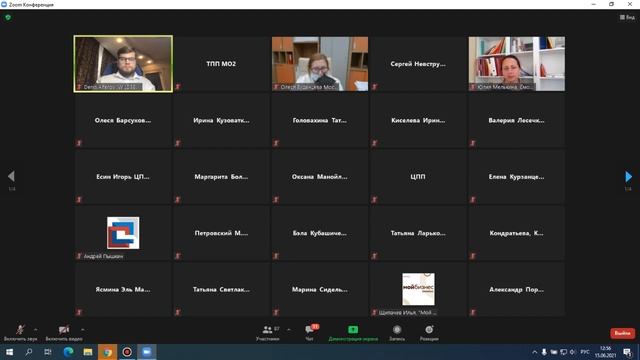Click muted mic icon on ТПП МО2 tile
Viewport: 640px width, 360px height.
click(x=178, y=87)
